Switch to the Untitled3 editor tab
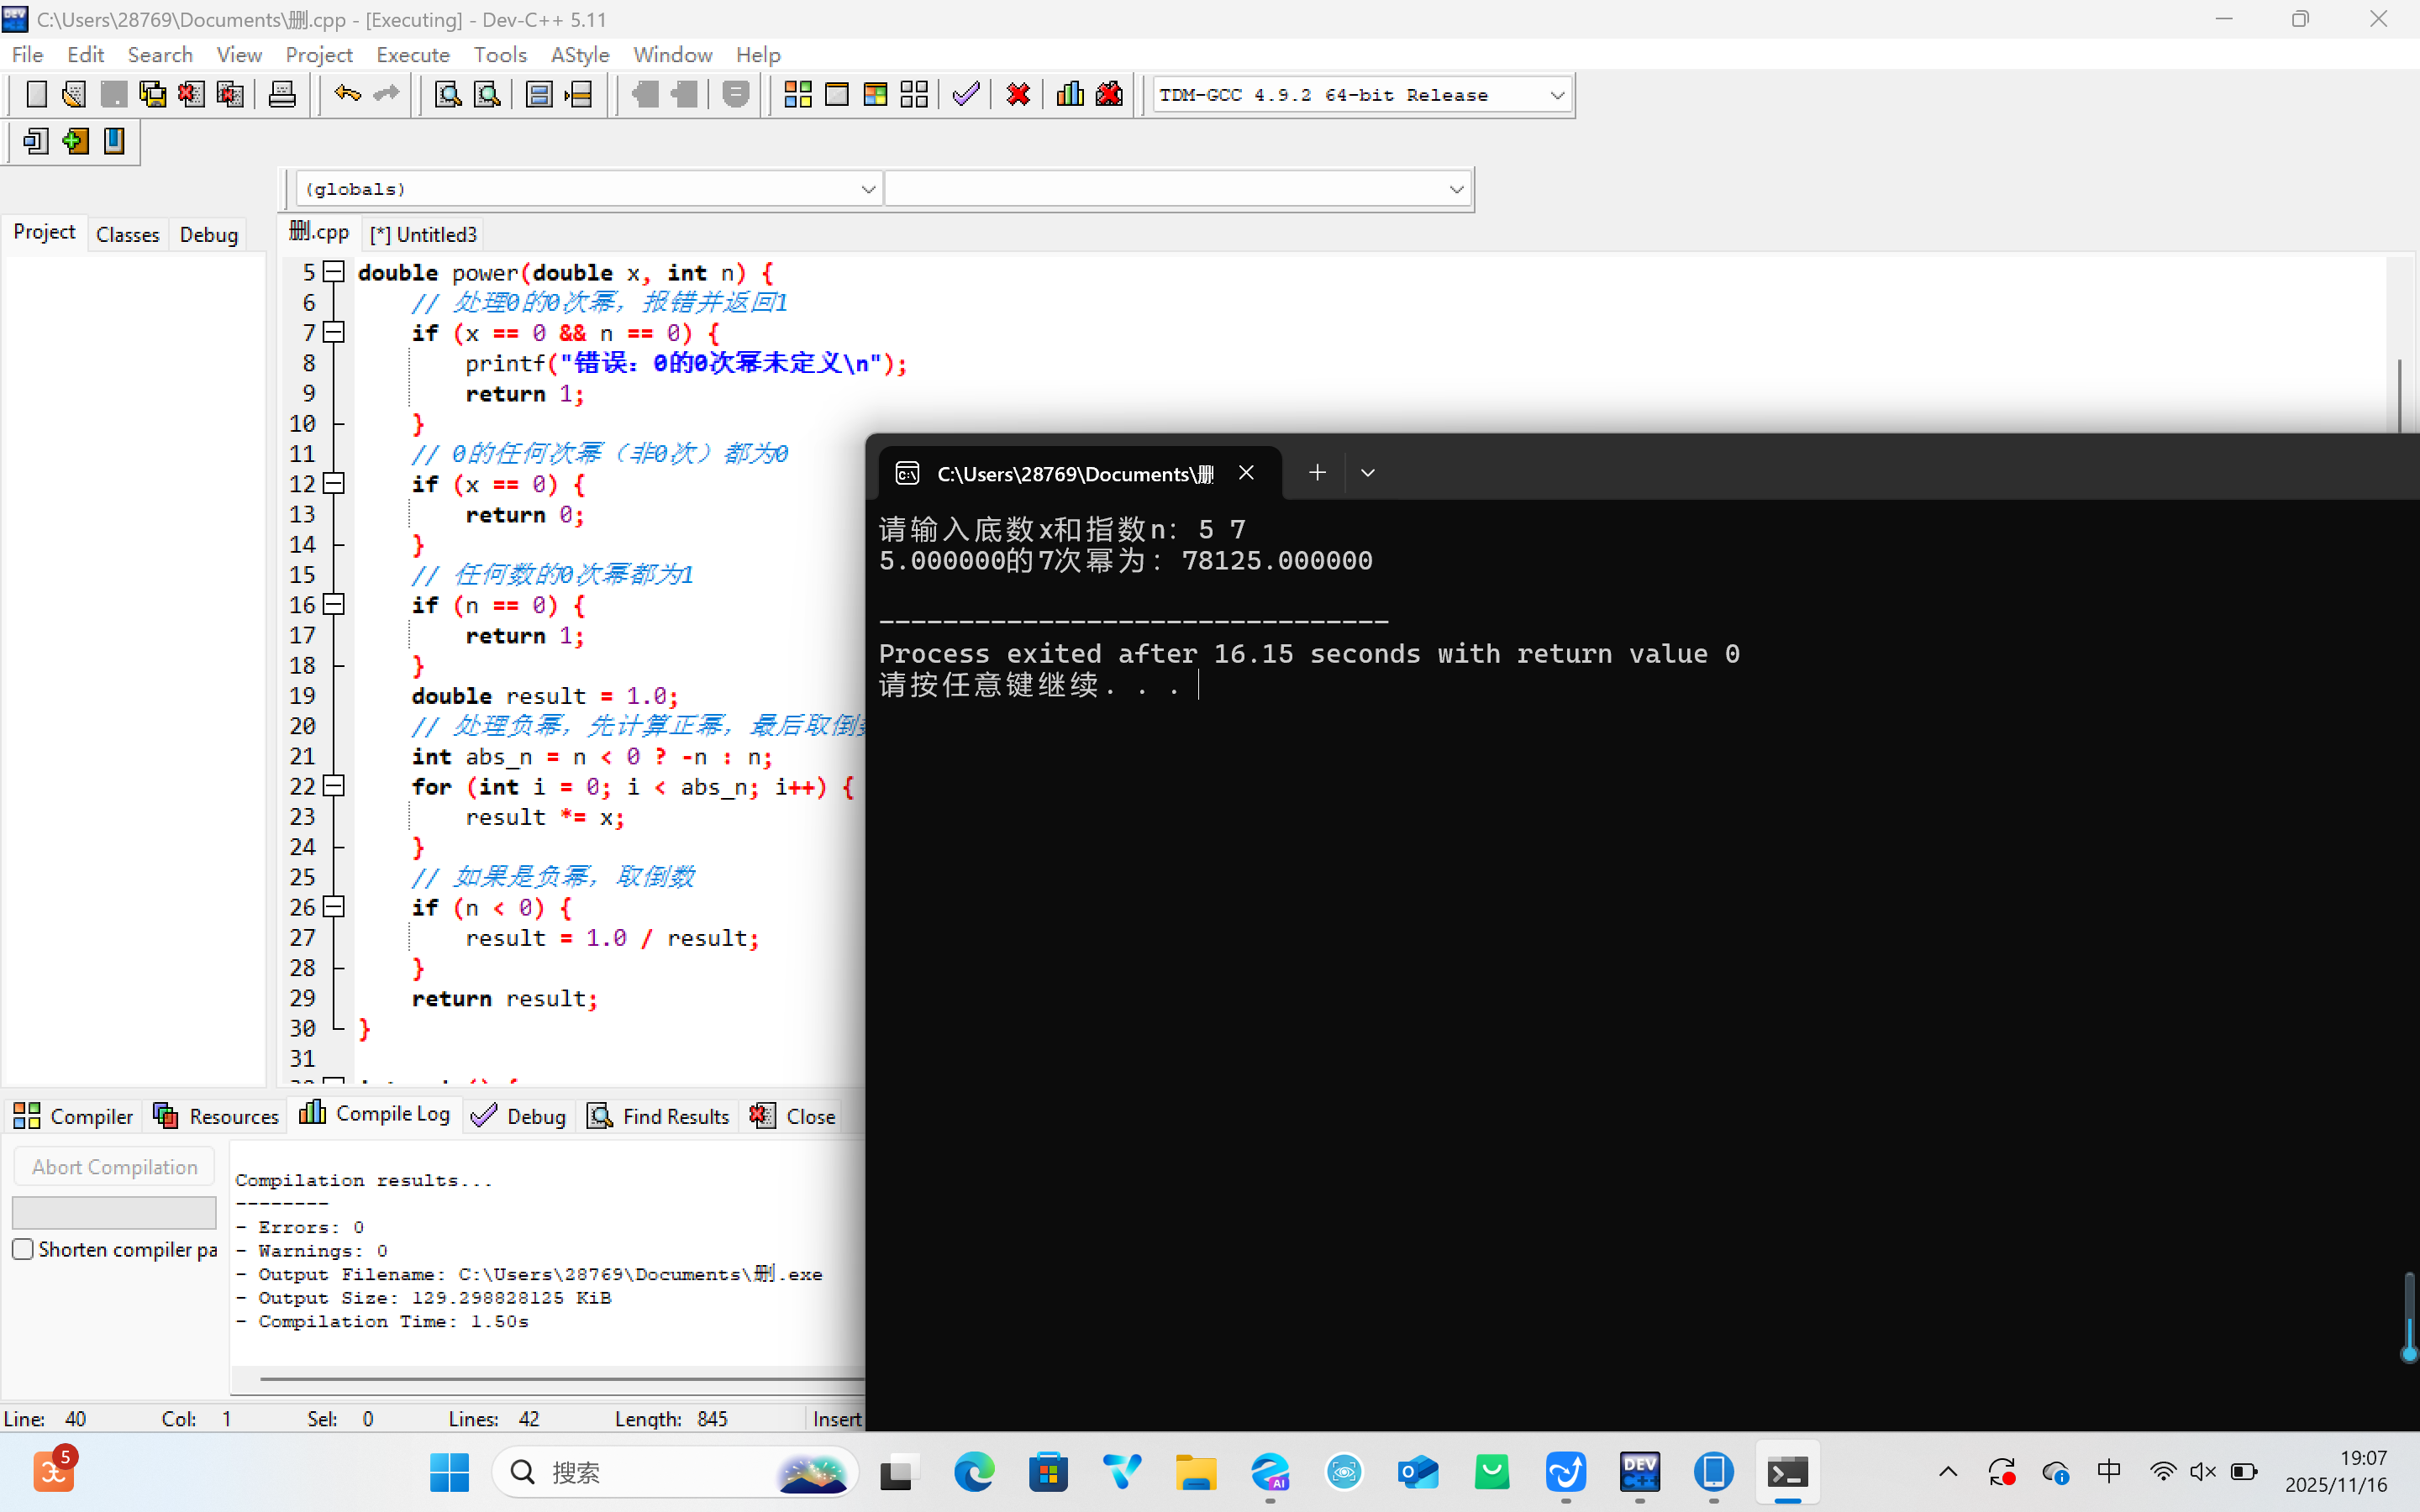The image size is (2420, 1512). [424, 234]
